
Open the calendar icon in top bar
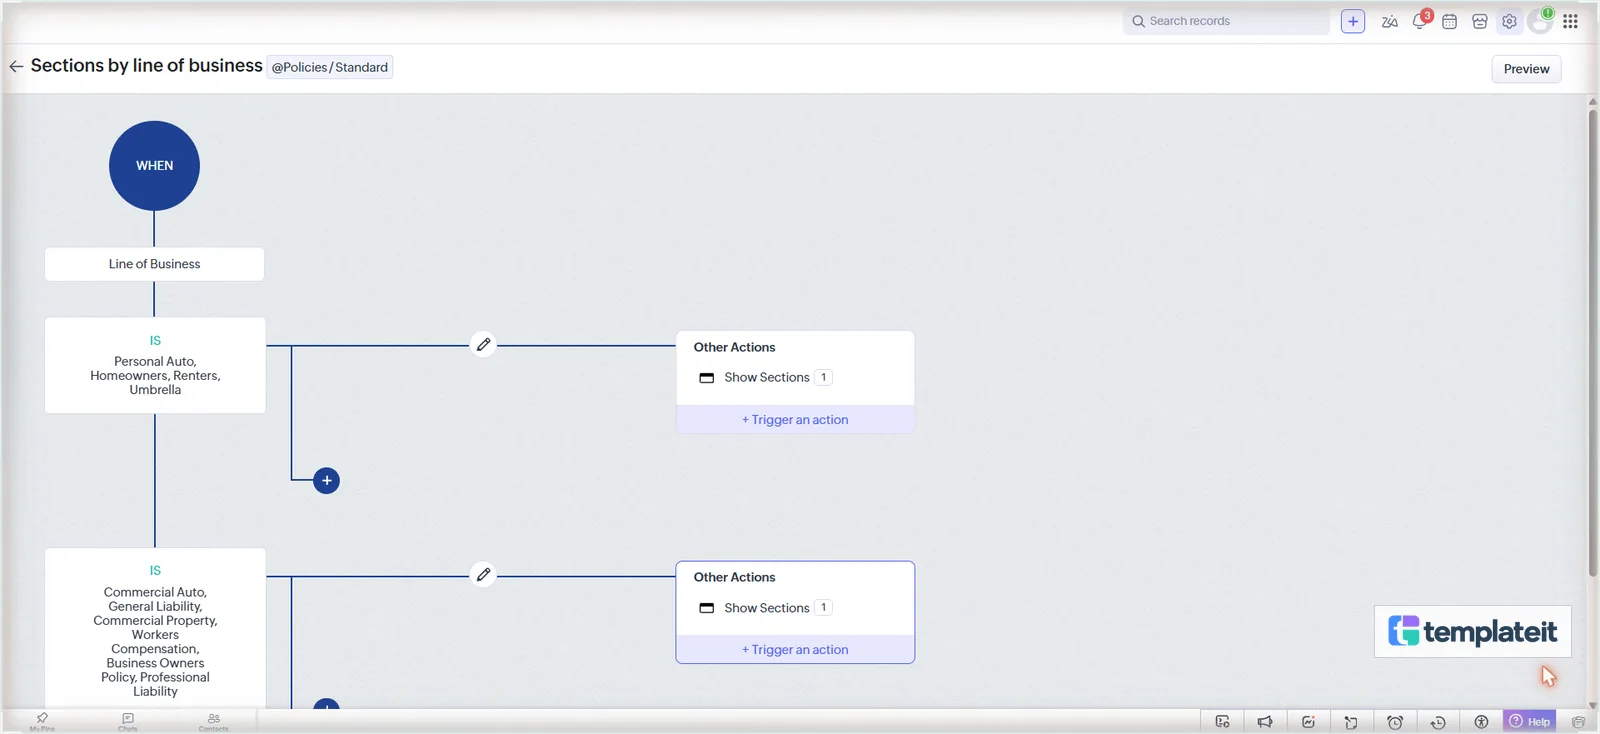coord(1449,21)
